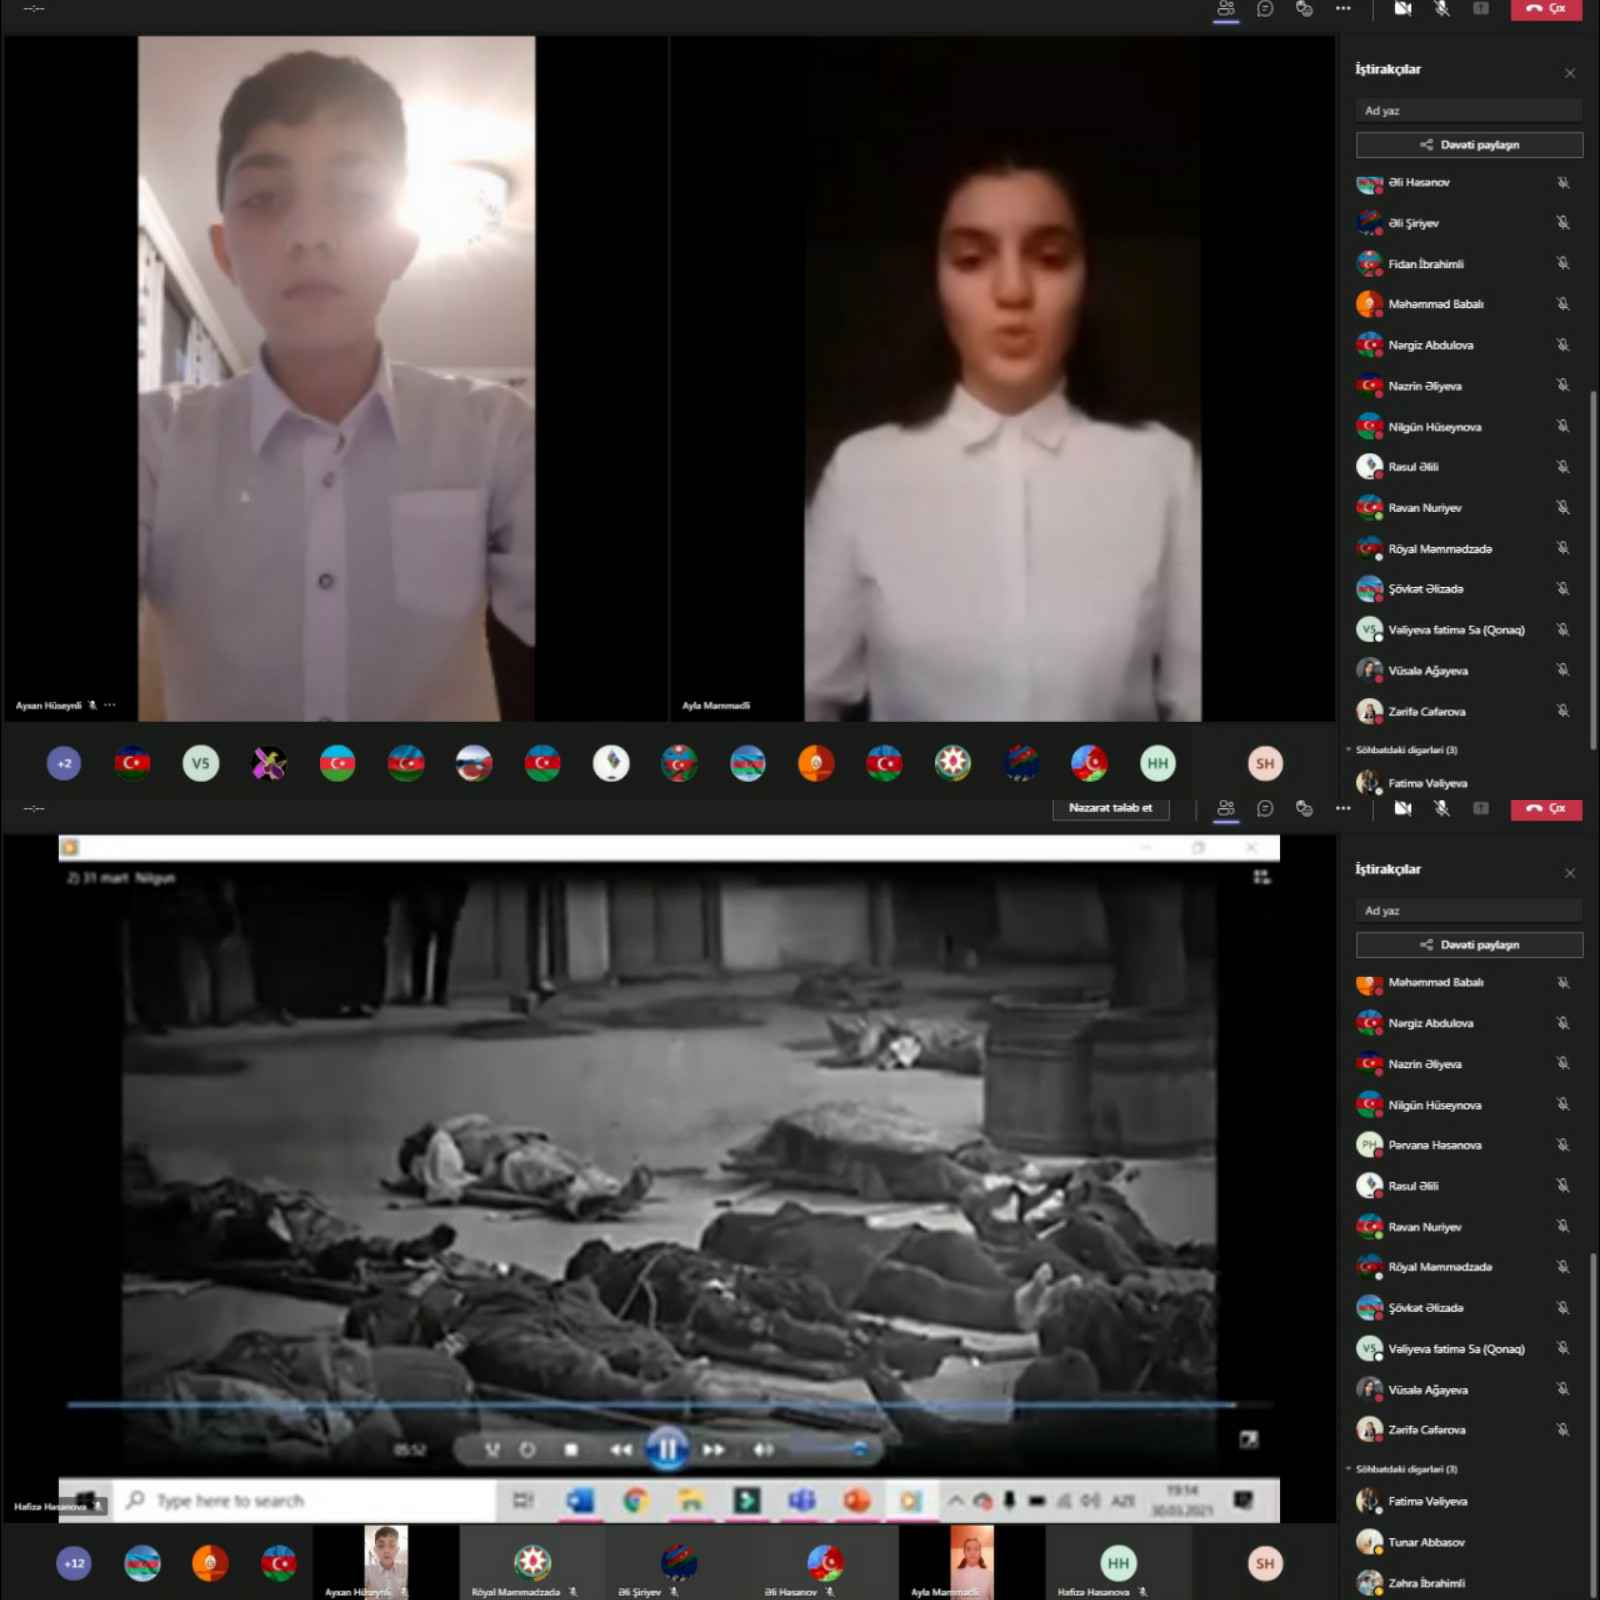The image size is (1600, 1600).
Task: Select Əli Hasanov in upper participants list
Action: pos(1465,182)
